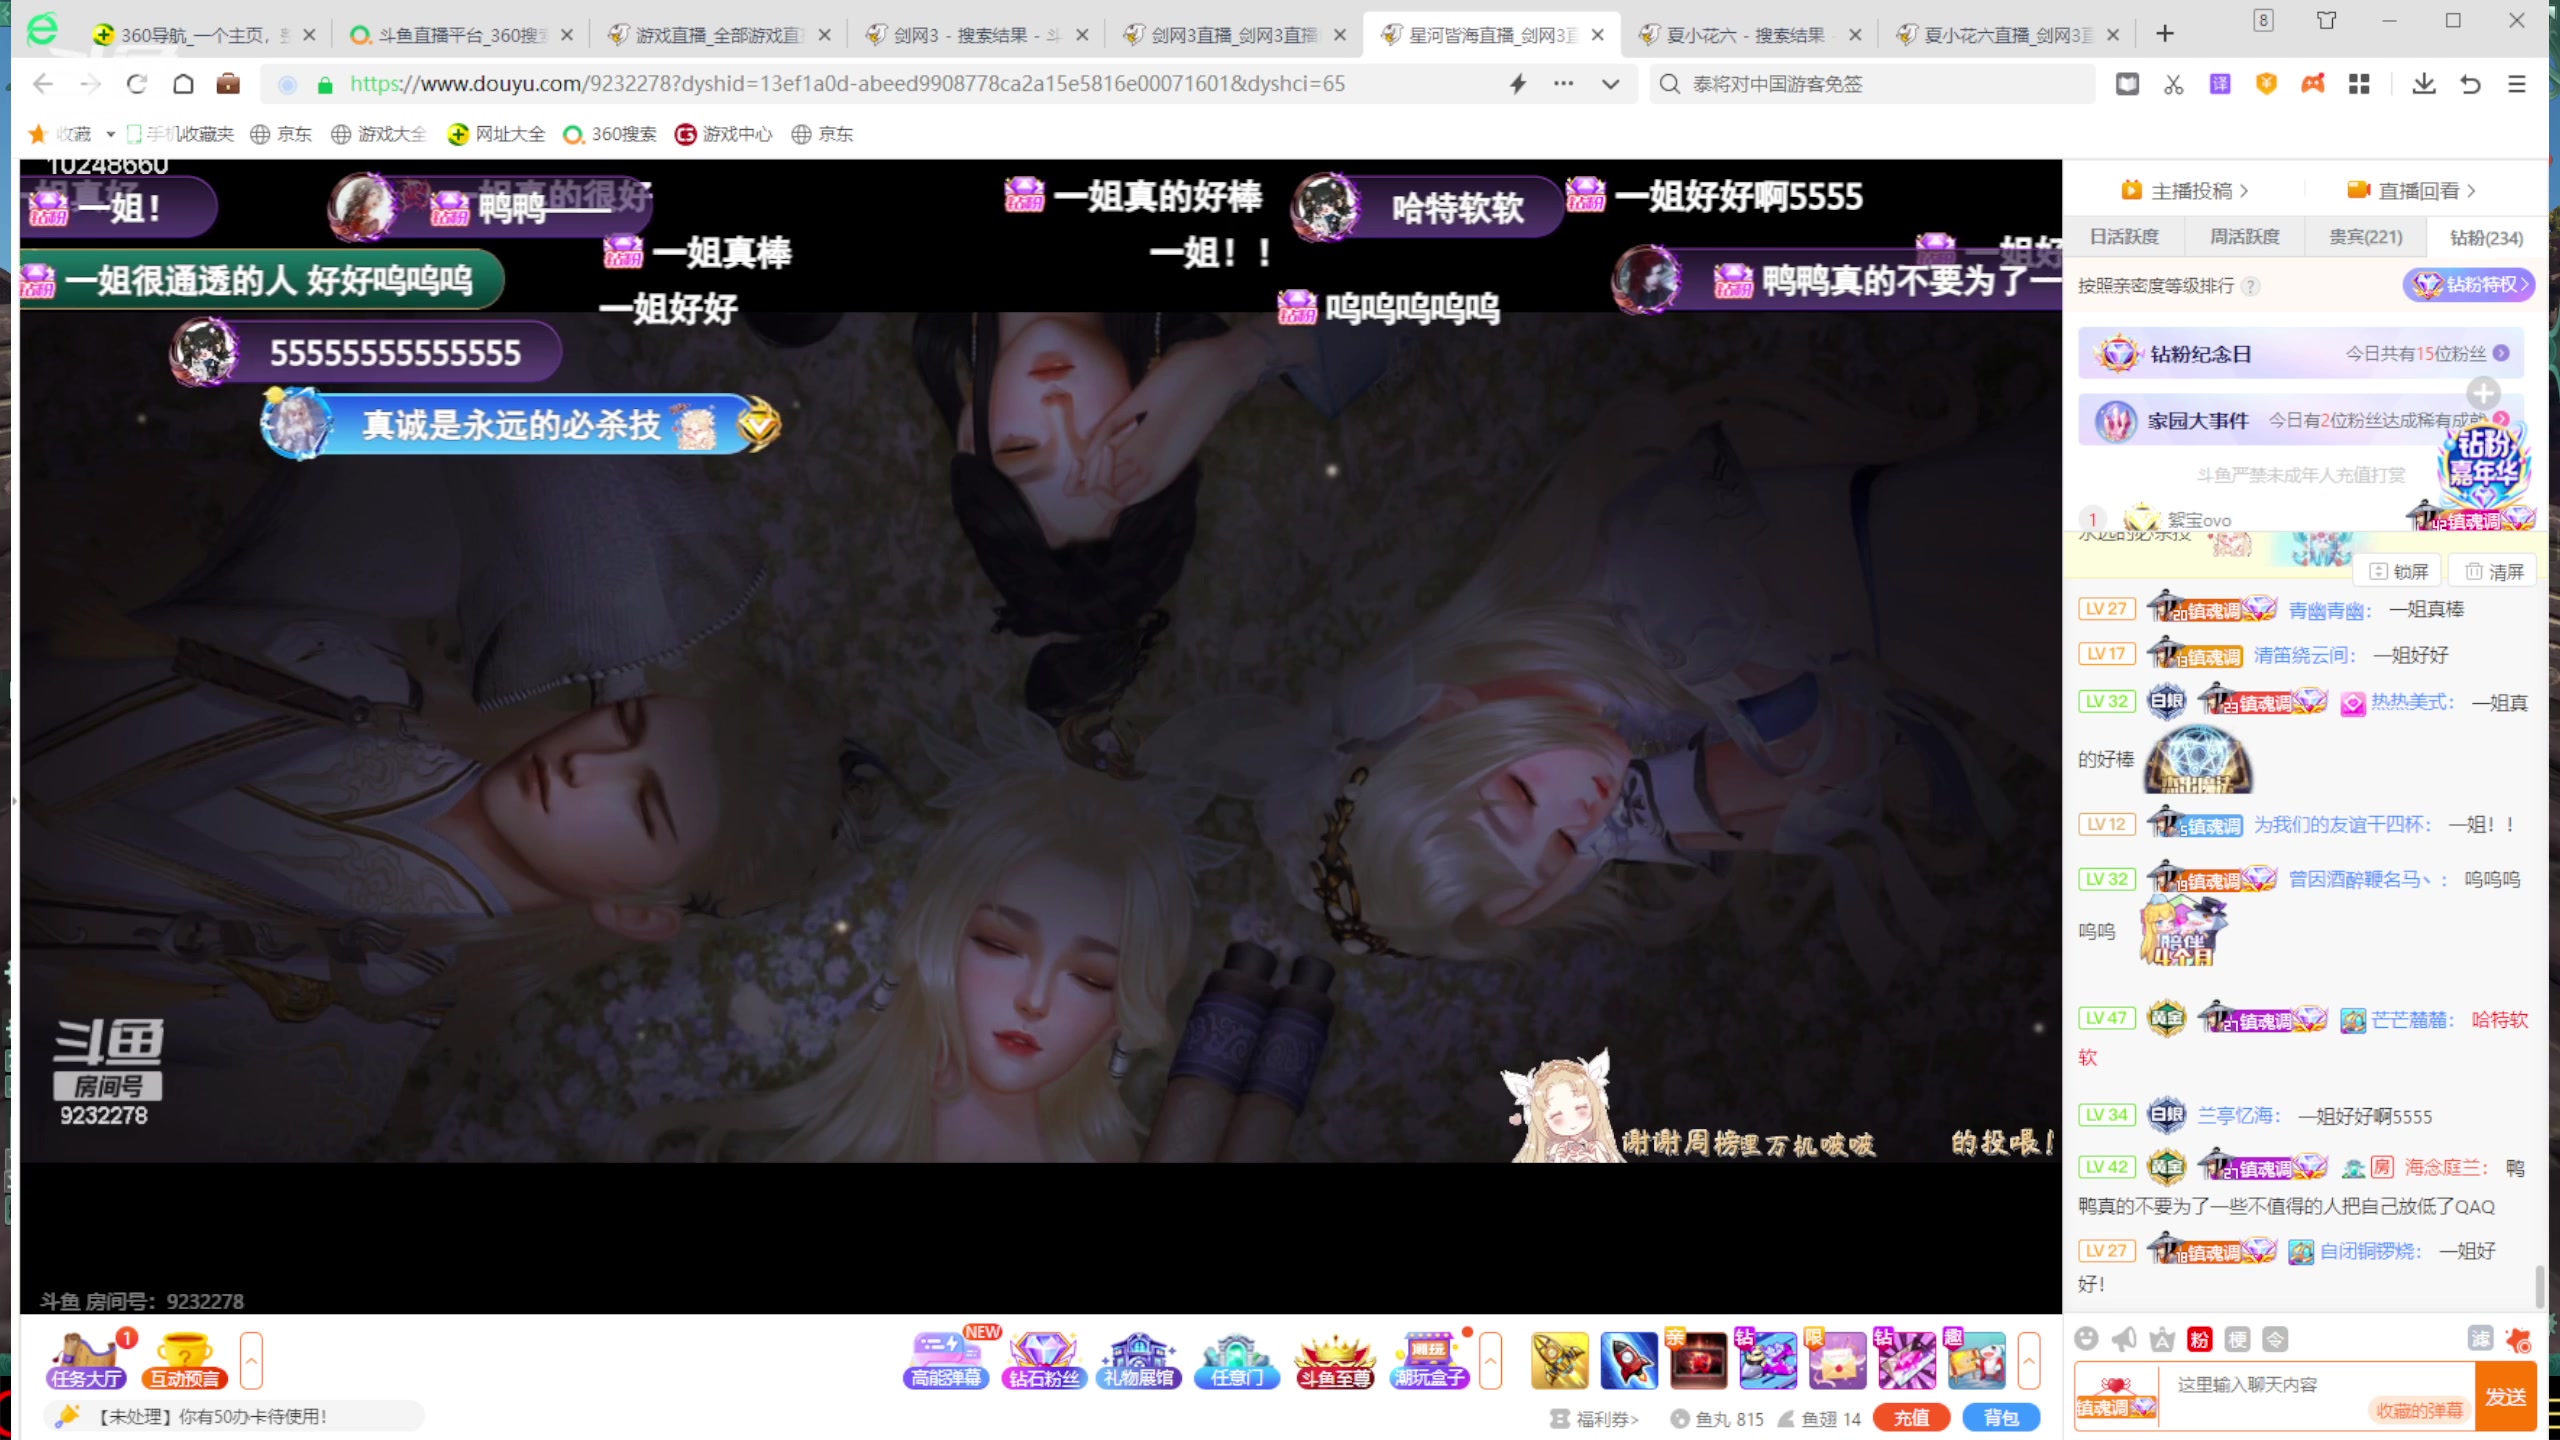This screenshot has width=2560, height=1440.
Task: Click the scissors screenshot tool
Action: click(x=2173, y=84)
